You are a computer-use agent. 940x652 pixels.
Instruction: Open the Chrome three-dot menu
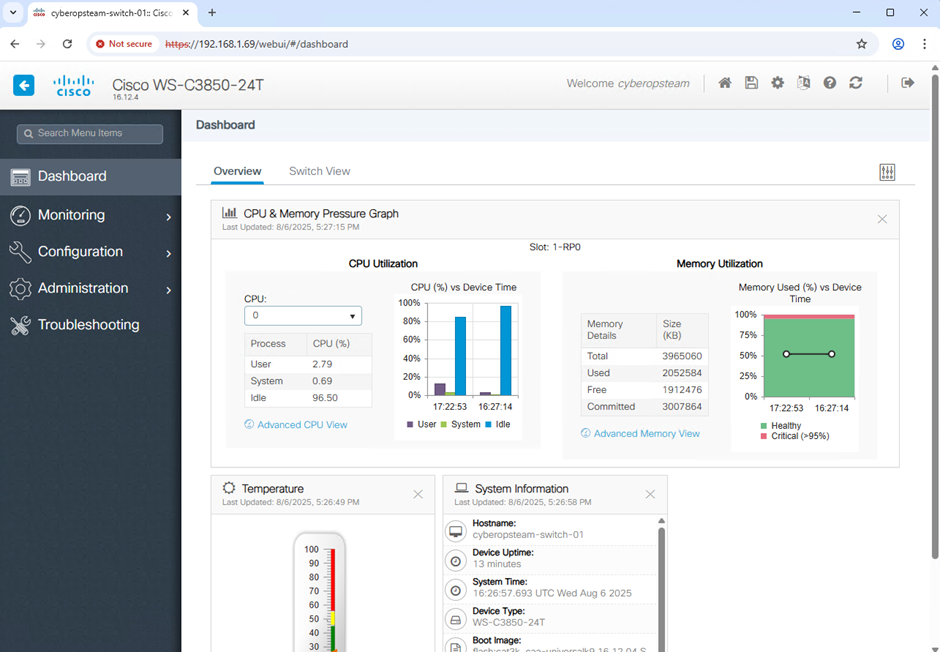coord(924,44)
